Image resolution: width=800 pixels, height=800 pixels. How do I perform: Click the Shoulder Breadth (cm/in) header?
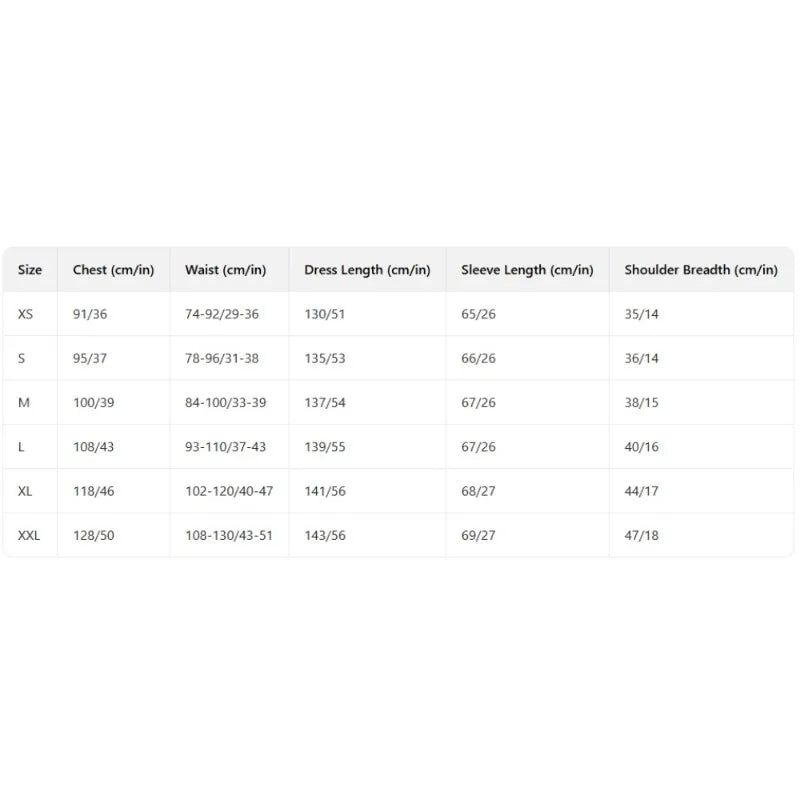click(701, 269)
